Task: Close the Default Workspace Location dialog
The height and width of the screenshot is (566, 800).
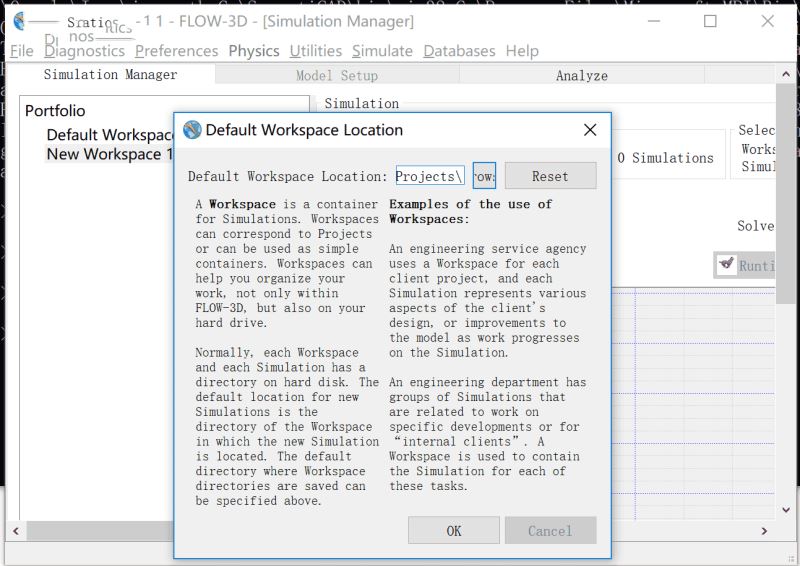Action: pyautogui.click(x=590, y=130)
